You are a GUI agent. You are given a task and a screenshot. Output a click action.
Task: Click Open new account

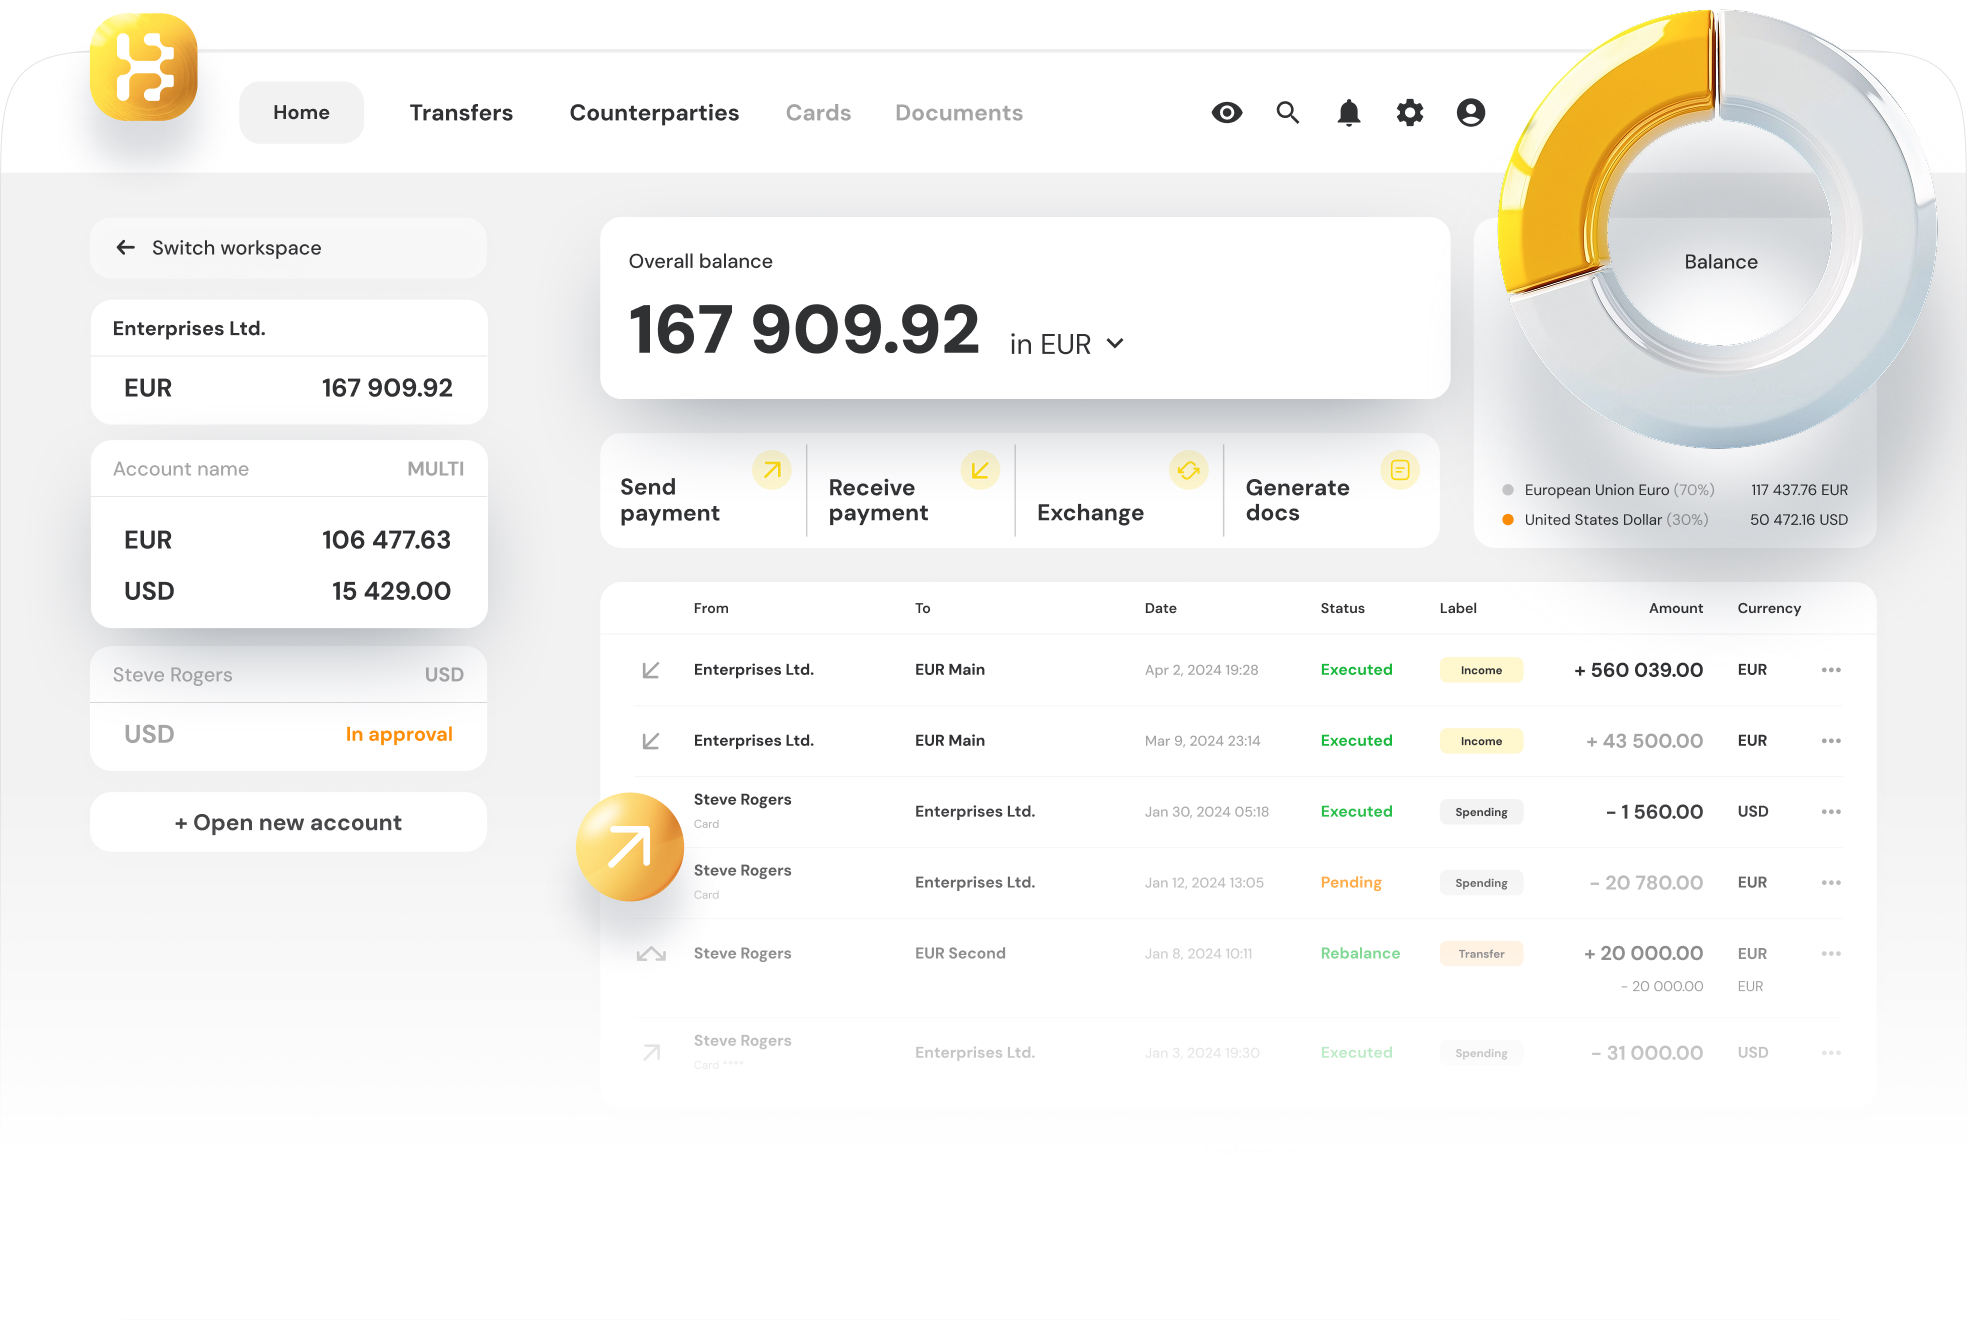point(288,822)
